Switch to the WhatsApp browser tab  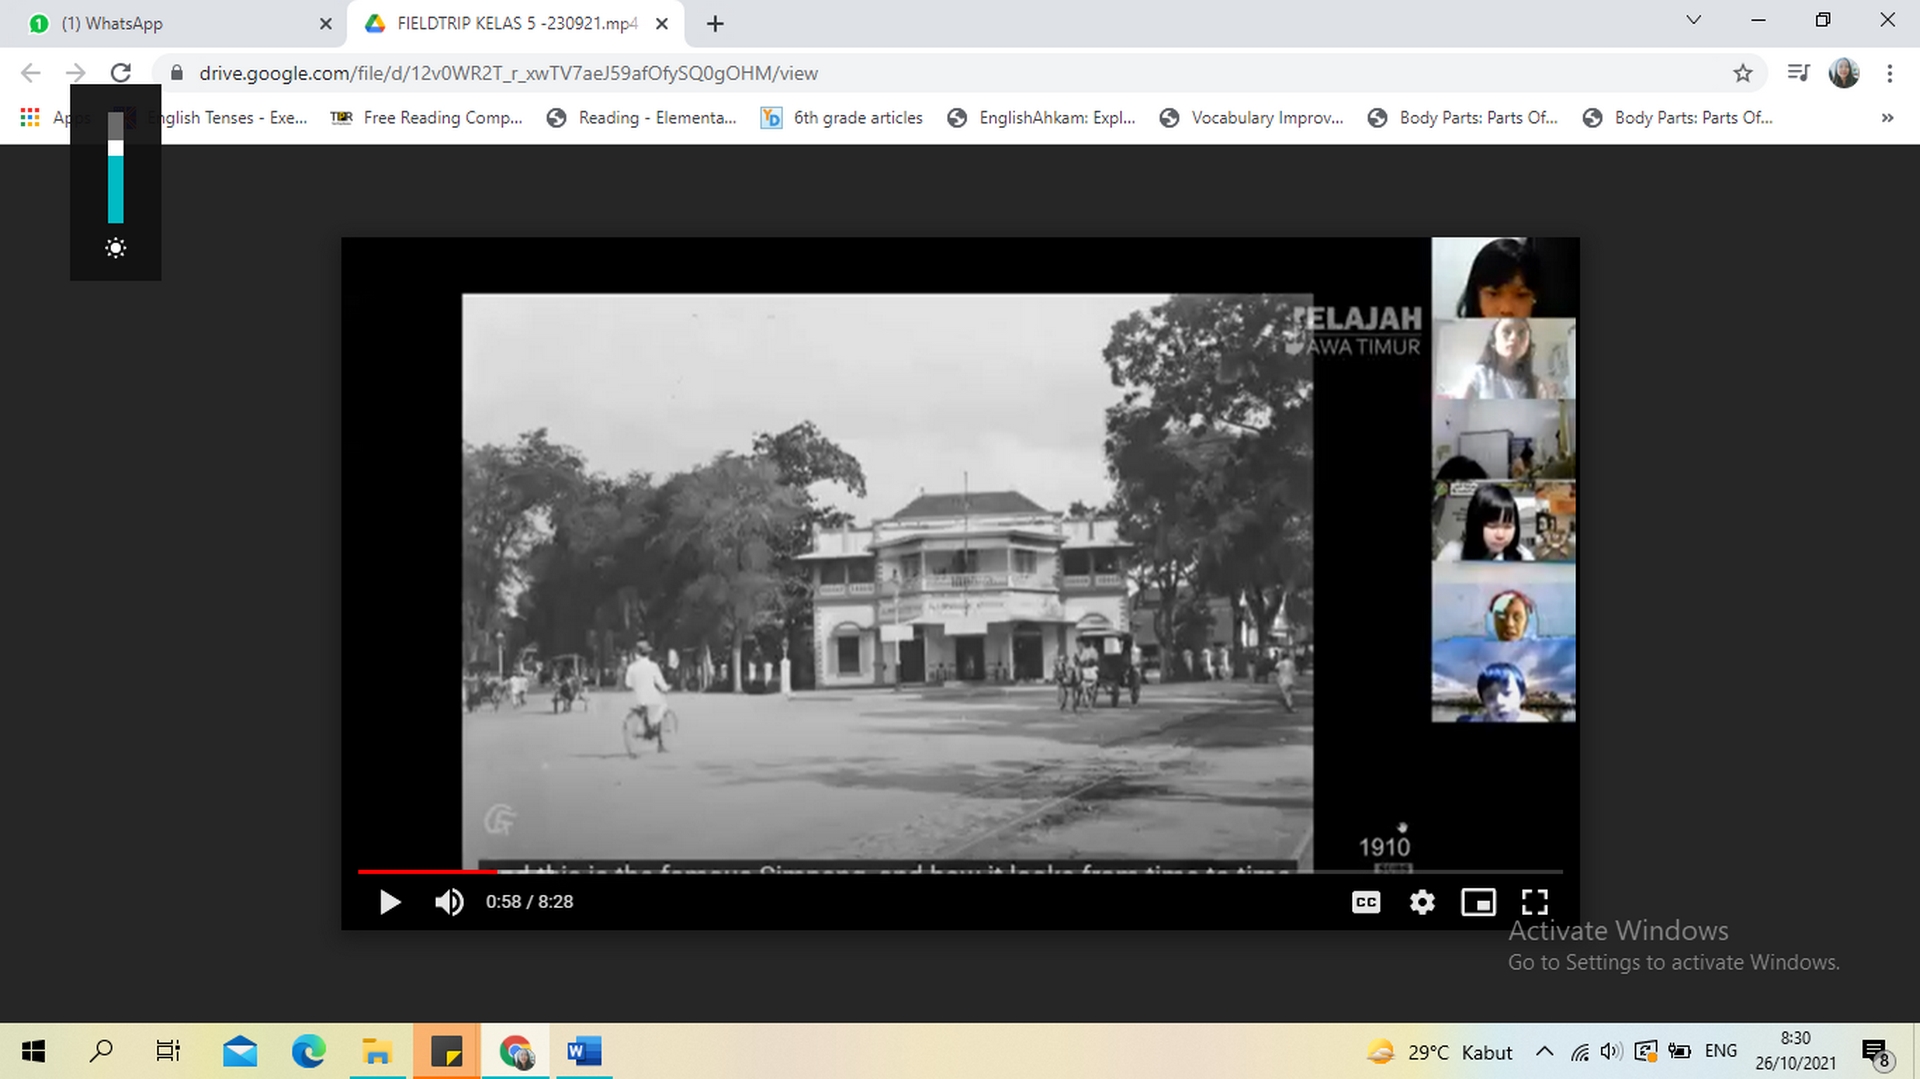click(172, 23)
